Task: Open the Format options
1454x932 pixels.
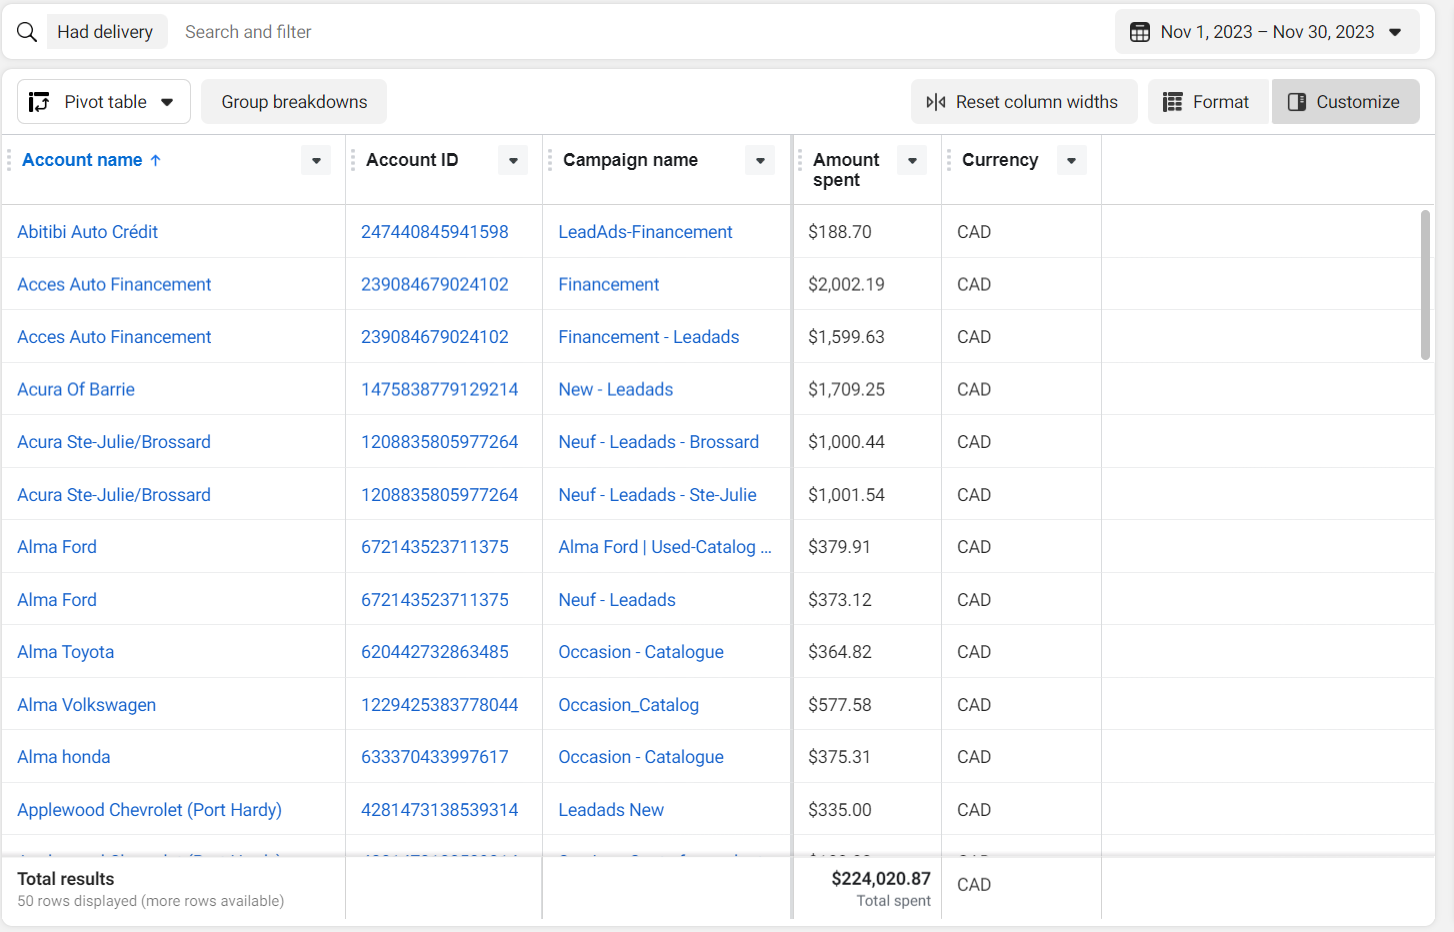Action: [x=1207, y=102]
